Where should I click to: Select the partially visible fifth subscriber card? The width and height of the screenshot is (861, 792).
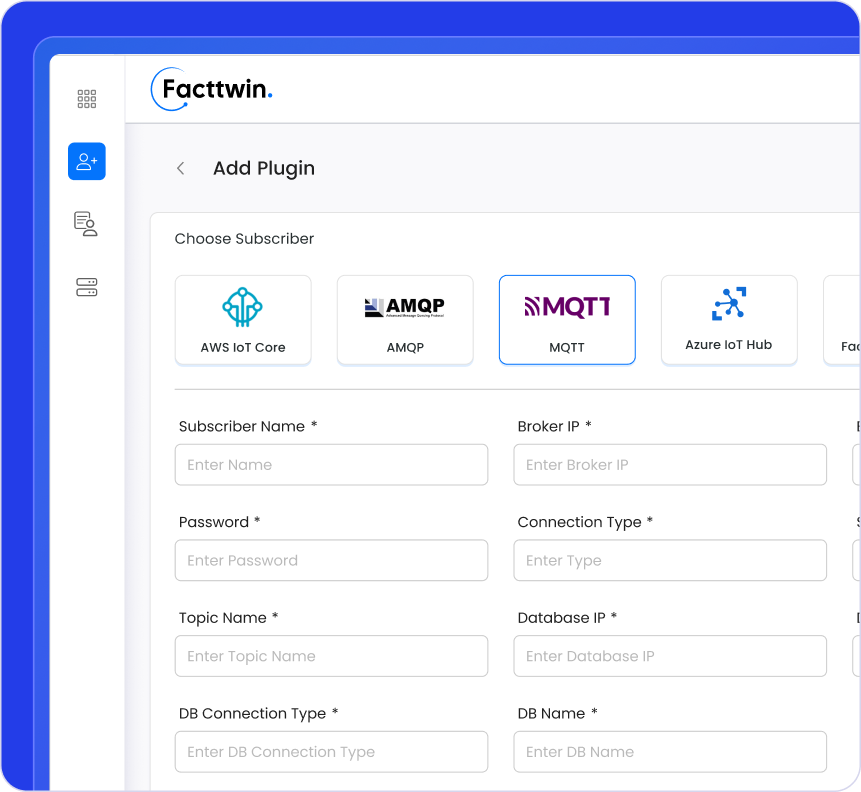(843, 320)
